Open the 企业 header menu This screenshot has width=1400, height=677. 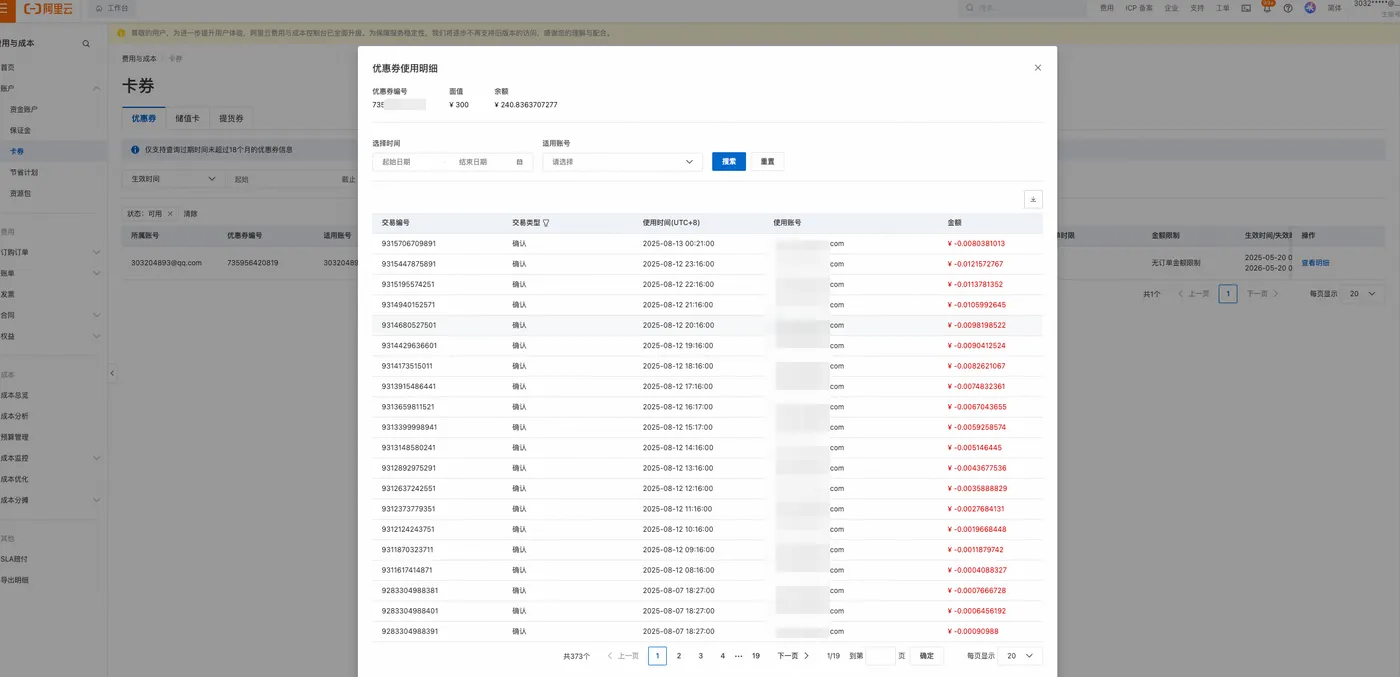click(x=1171, y=7)
